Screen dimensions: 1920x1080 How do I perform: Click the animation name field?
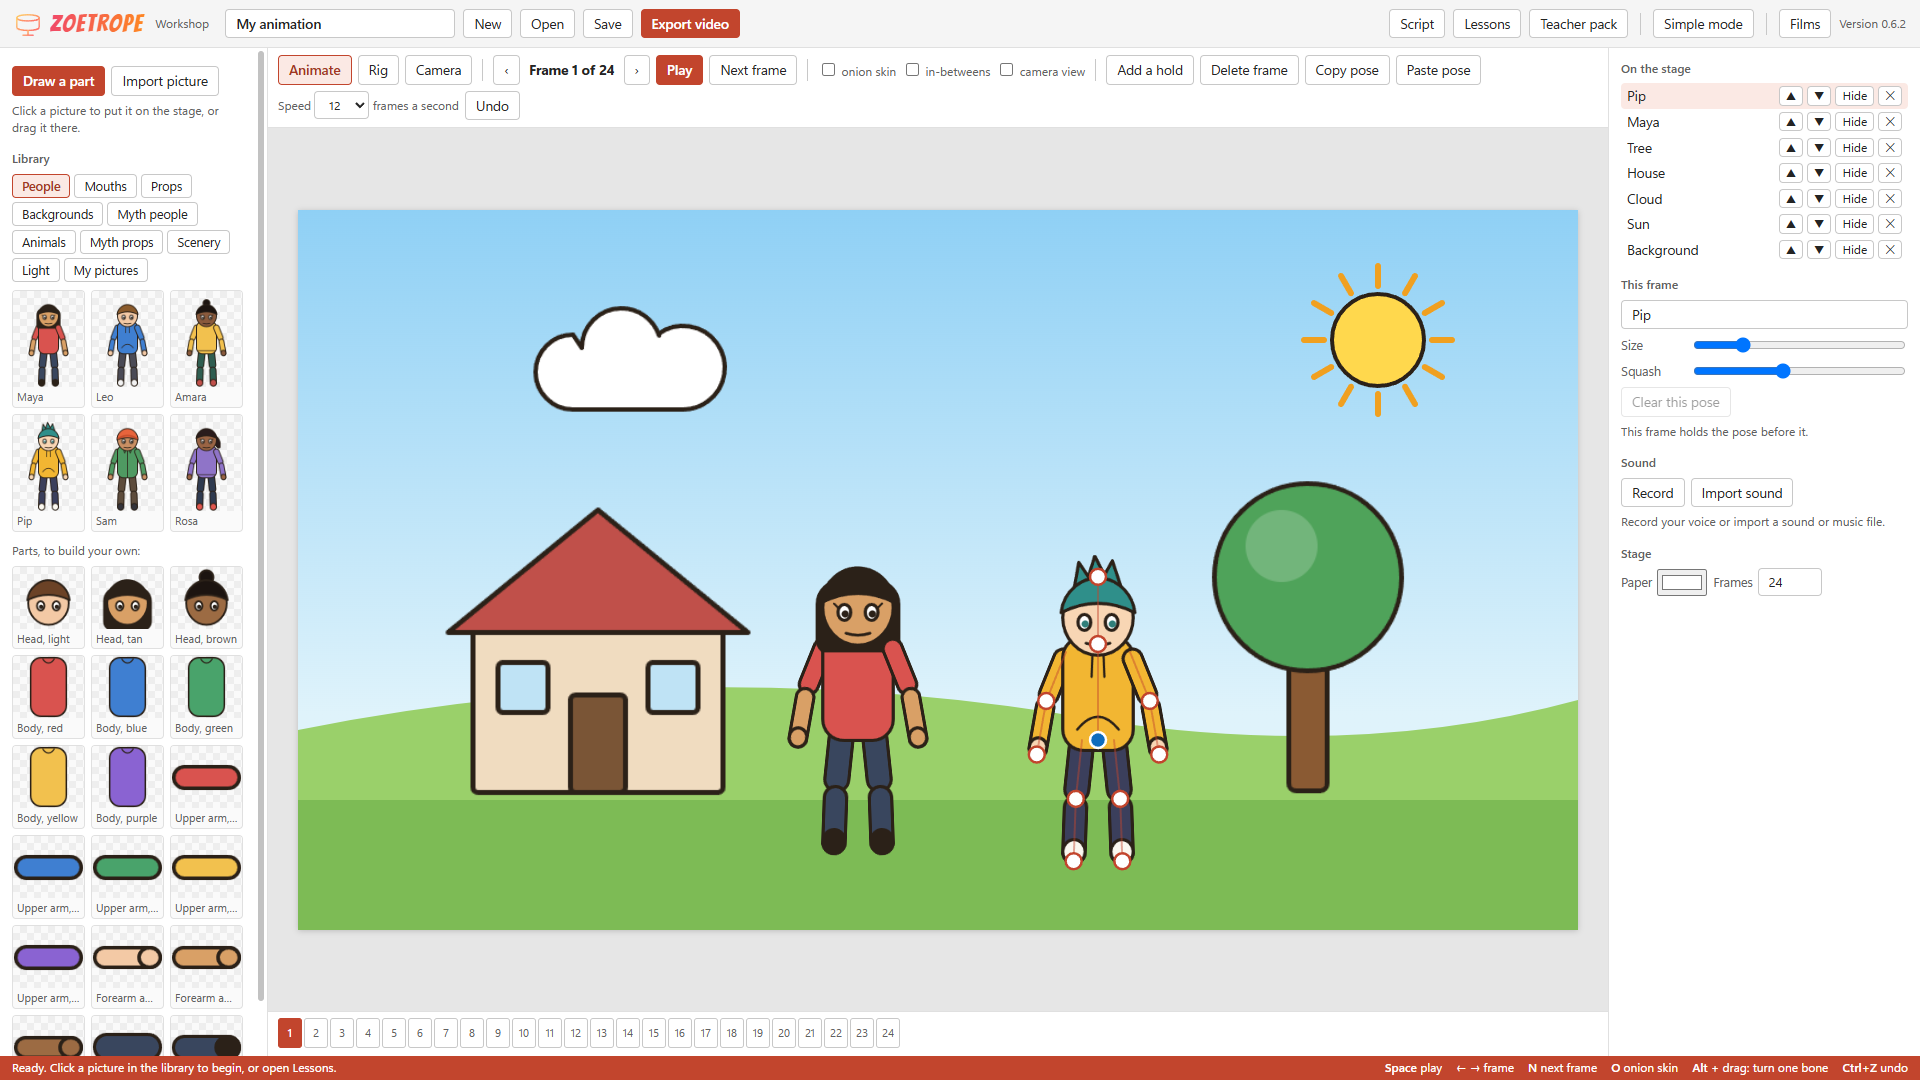(340, 24)
